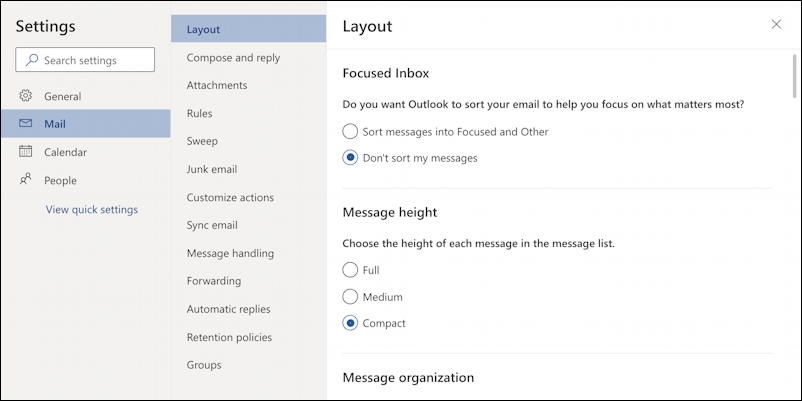The image size is (802, 401).
Task: Click View quick settings link
Action: (x=92, y=210)
